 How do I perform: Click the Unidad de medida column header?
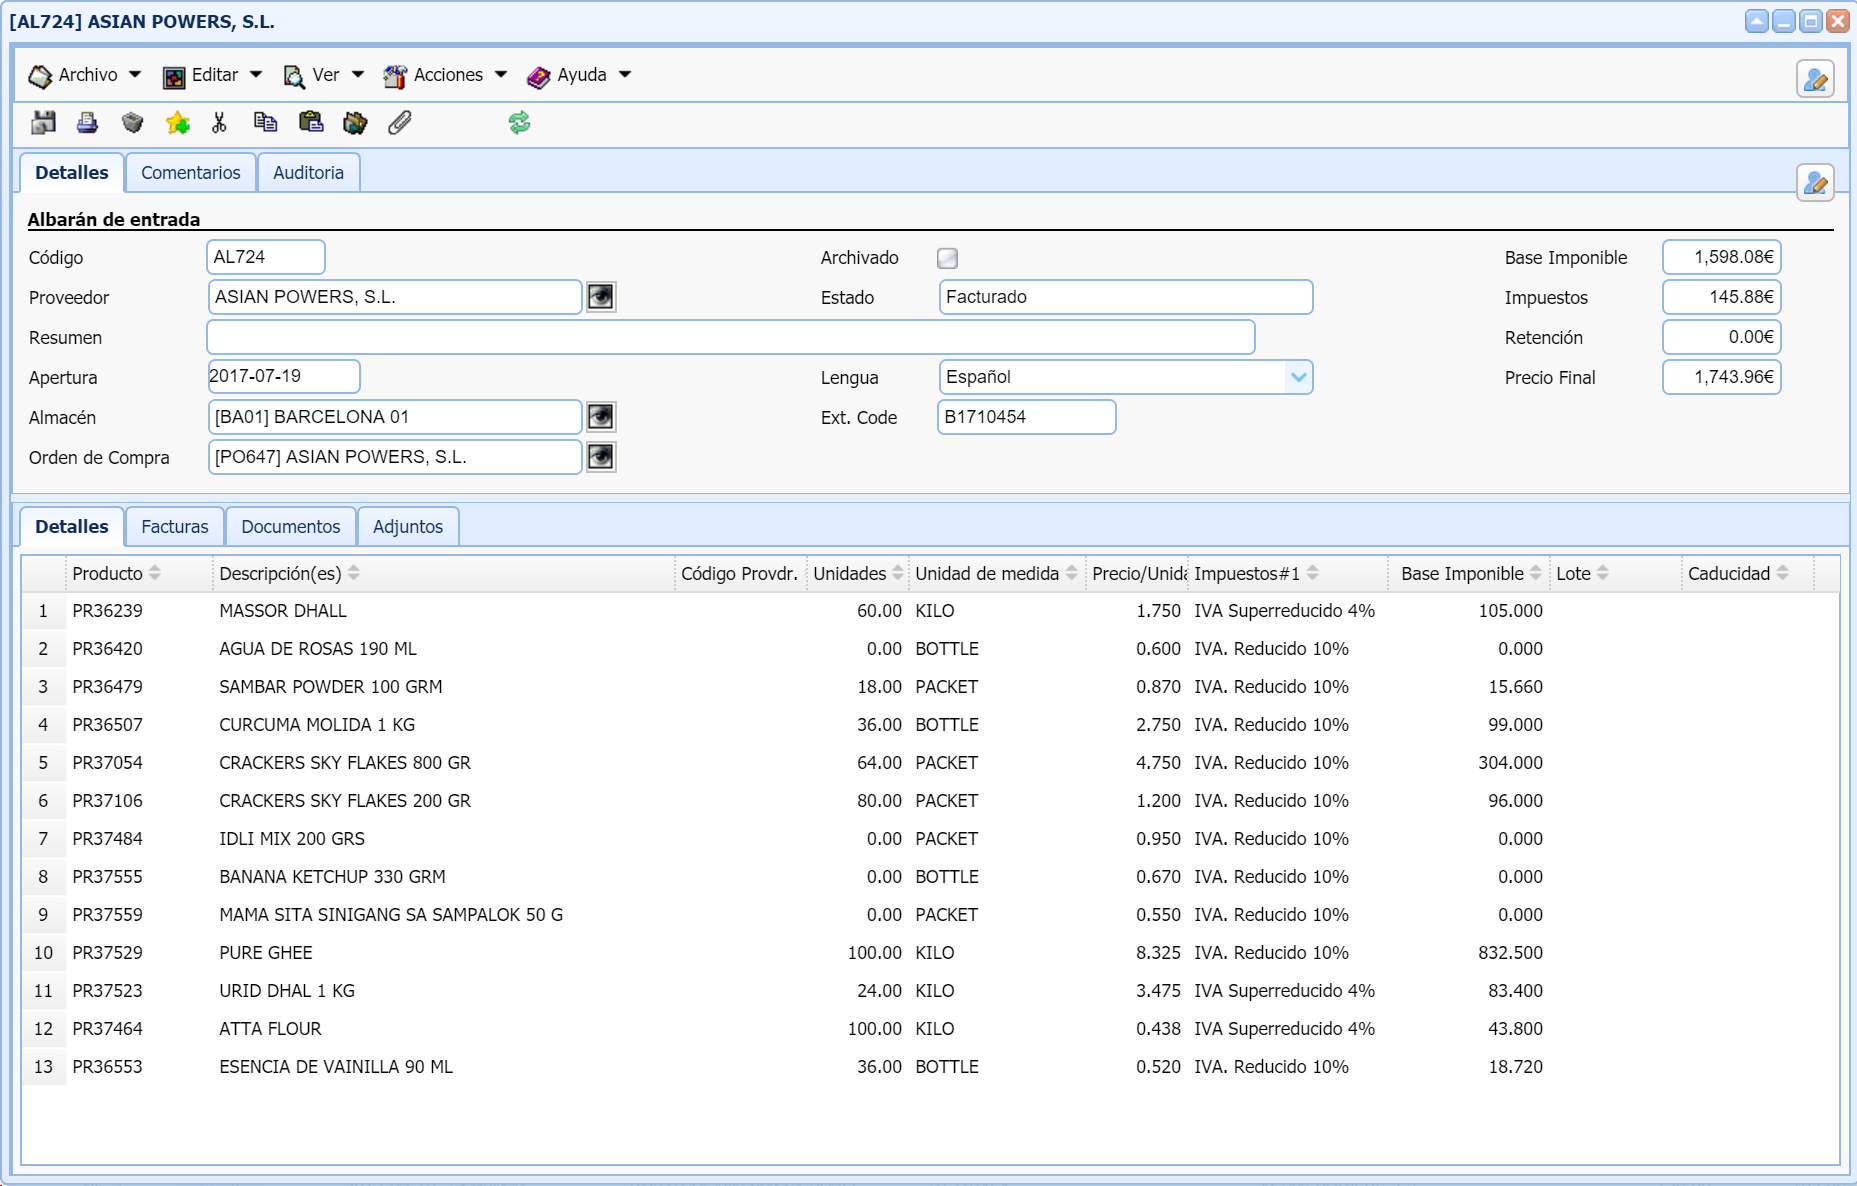(997, 573)
